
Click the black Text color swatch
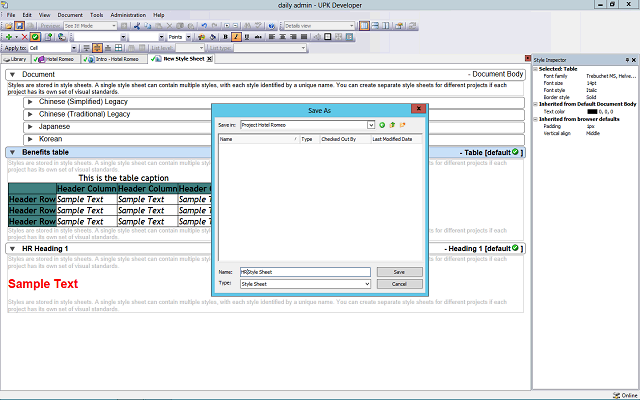pyautogui.click(x=592, y=111)
